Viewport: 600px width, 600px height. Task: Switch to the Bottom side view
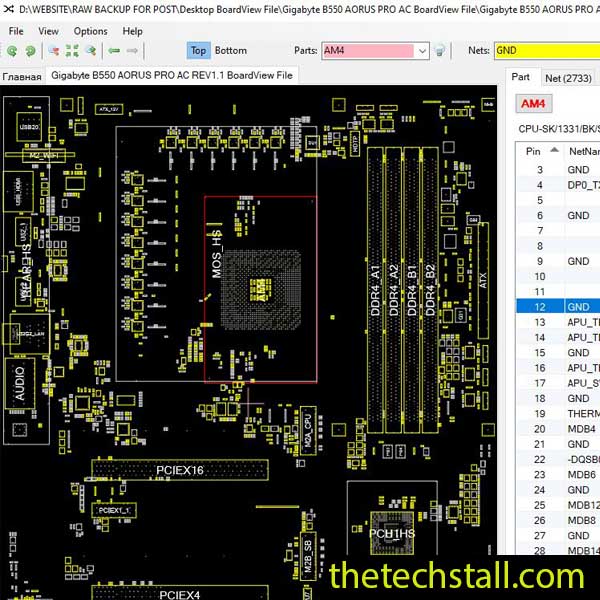coord(231,51)
